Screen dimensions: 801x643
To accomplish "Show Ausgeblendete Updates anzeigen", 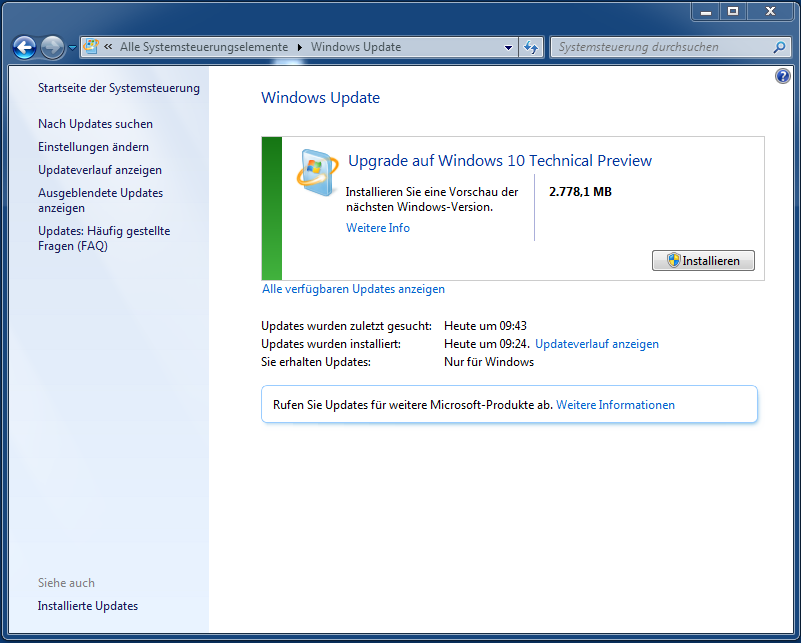I will tap(101, 200).
